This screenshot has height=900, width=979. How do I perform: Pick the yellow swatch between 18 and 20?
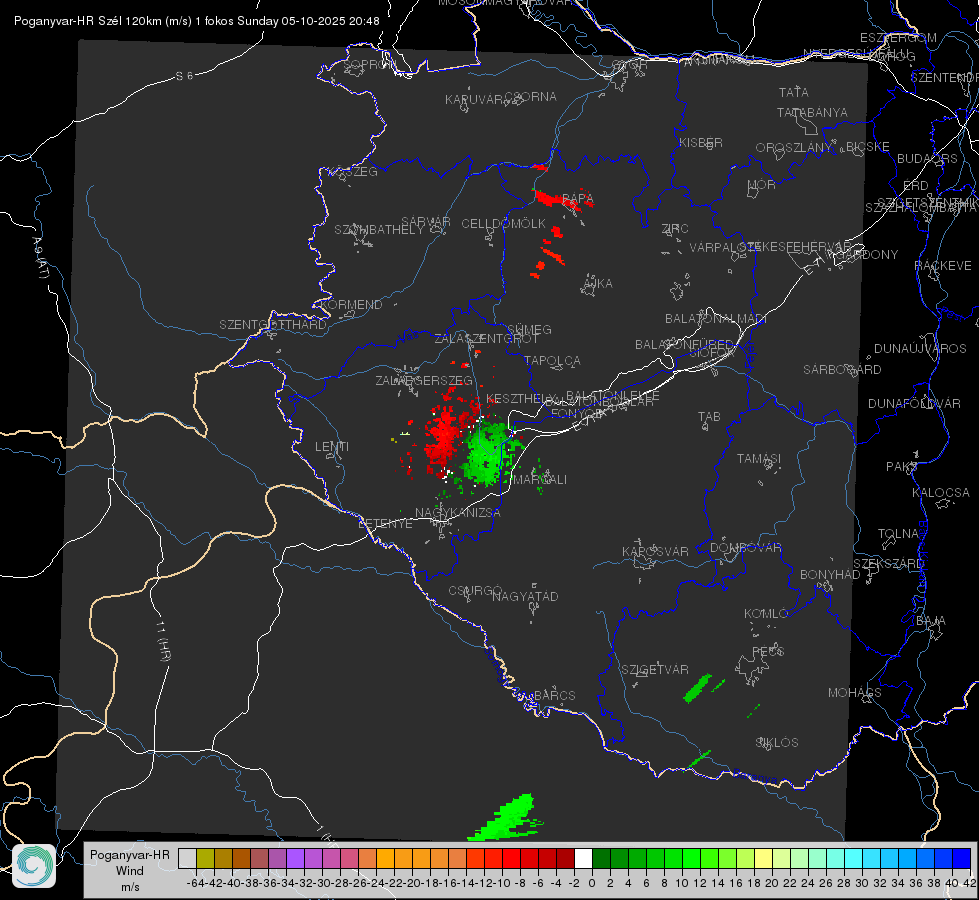764,858
